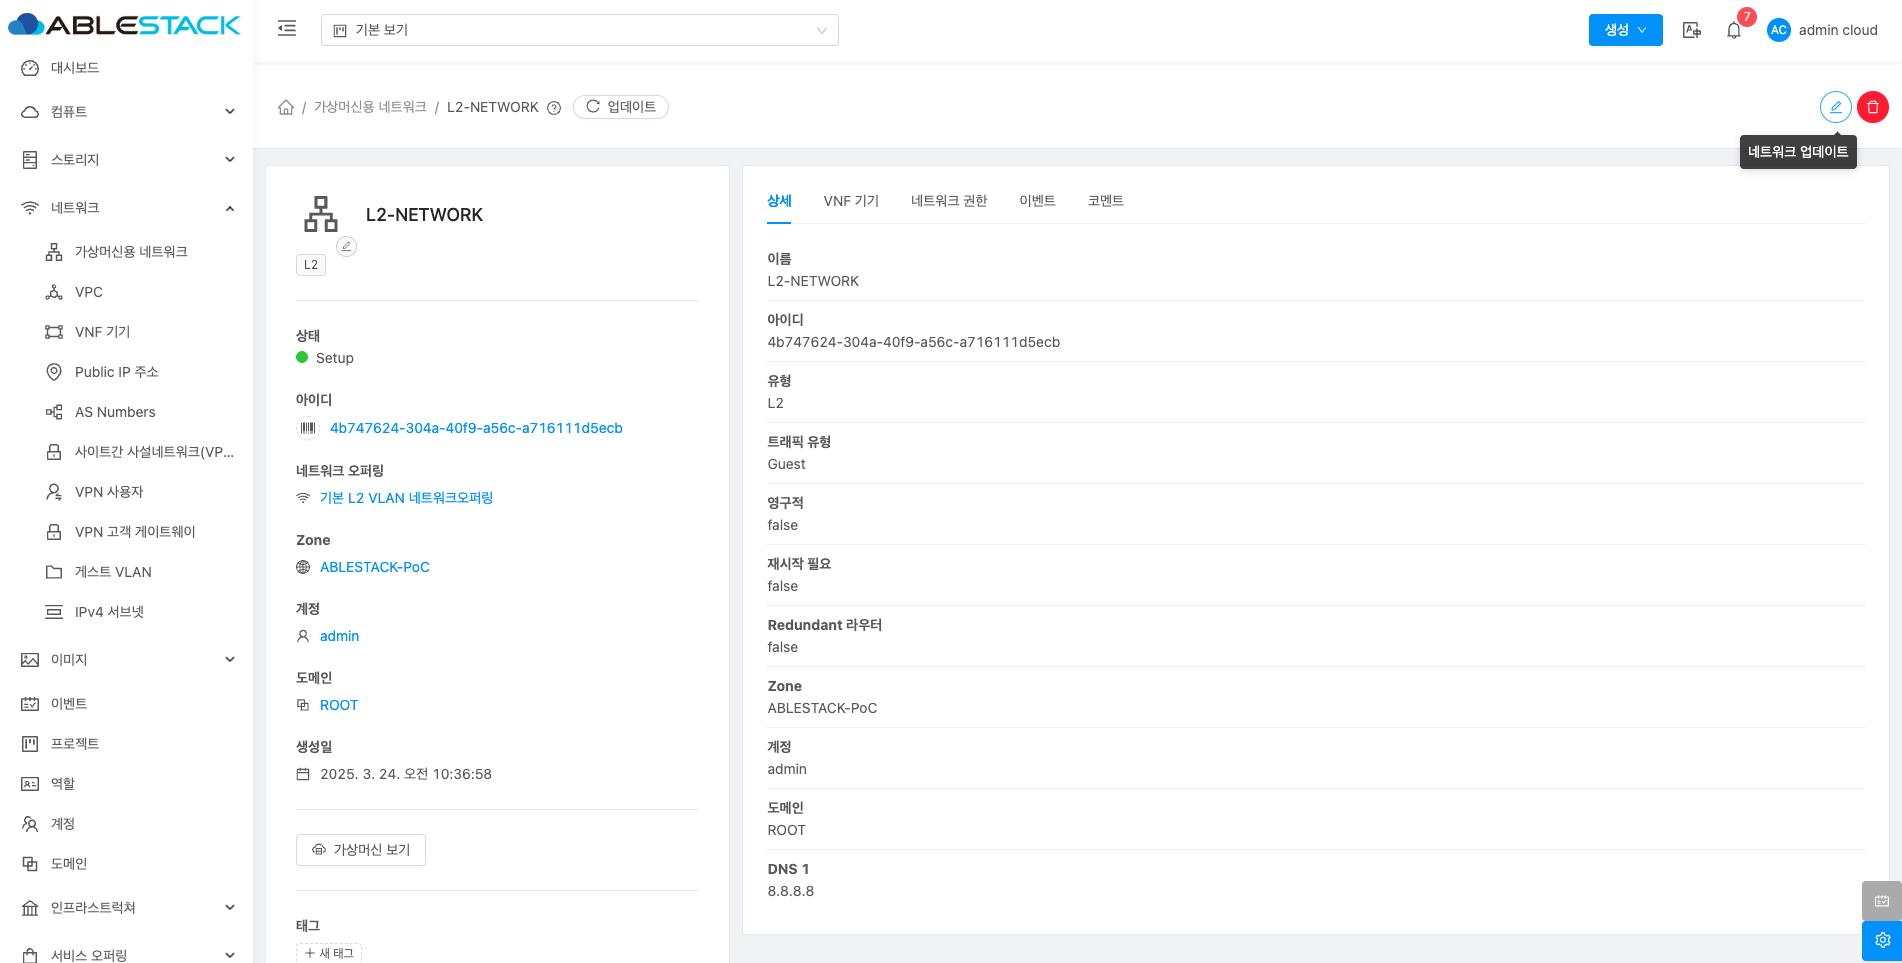Click the language translate icon
The image size is (1902, 963).
pyautogui.click(x=1691, y=30)
